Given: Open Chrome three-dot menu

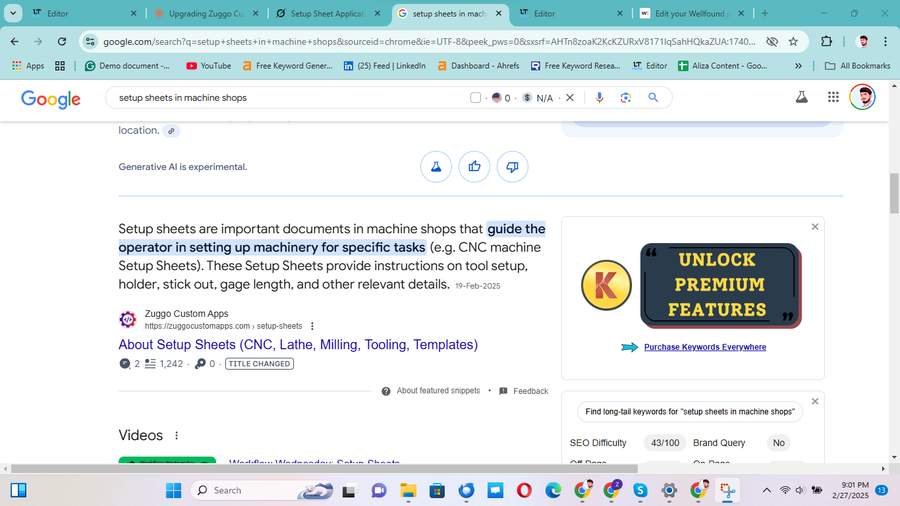Looking at the screenshot, I should [x=886, y=41].
